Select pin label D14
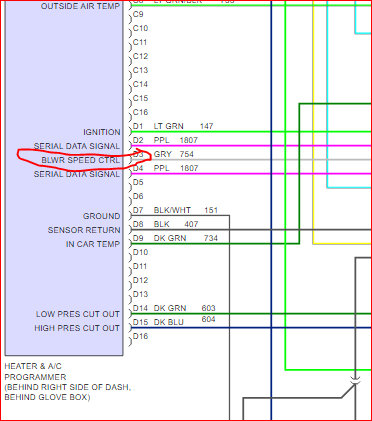This screenshot has height=421, width=372. [140, 308]
